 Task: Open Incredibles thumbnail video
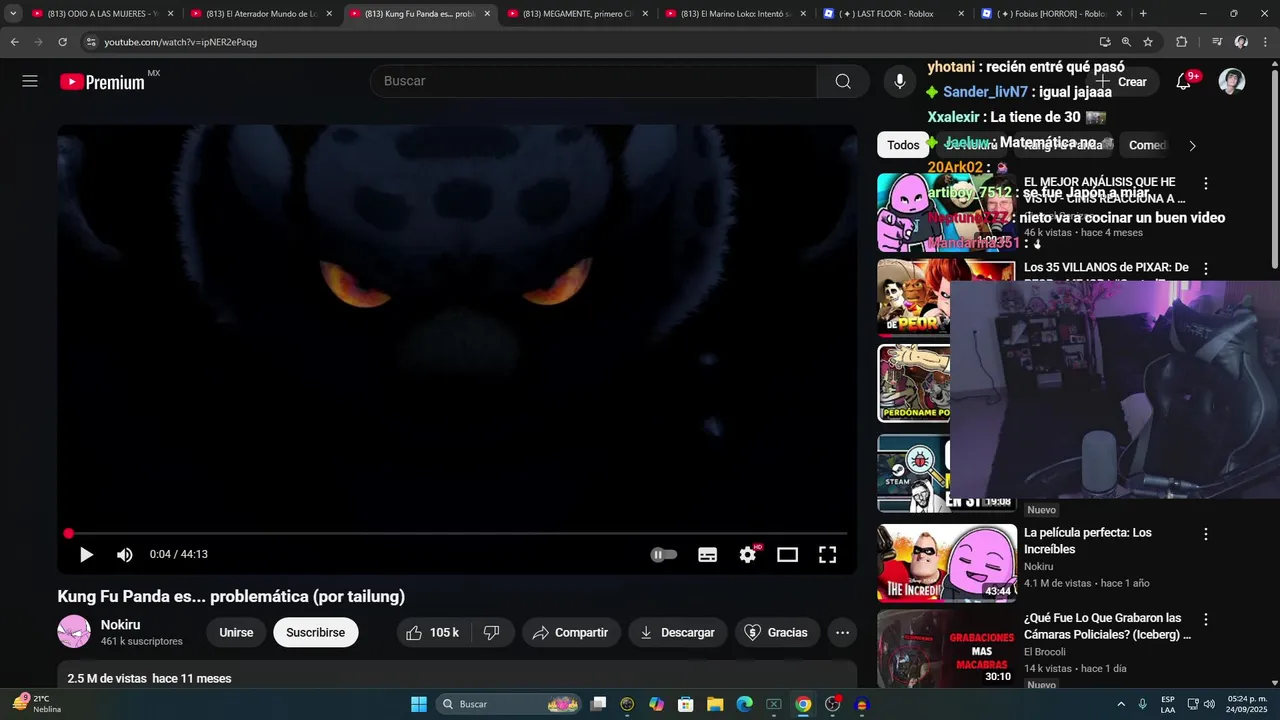pyautogui.click(x=947, y=563)
